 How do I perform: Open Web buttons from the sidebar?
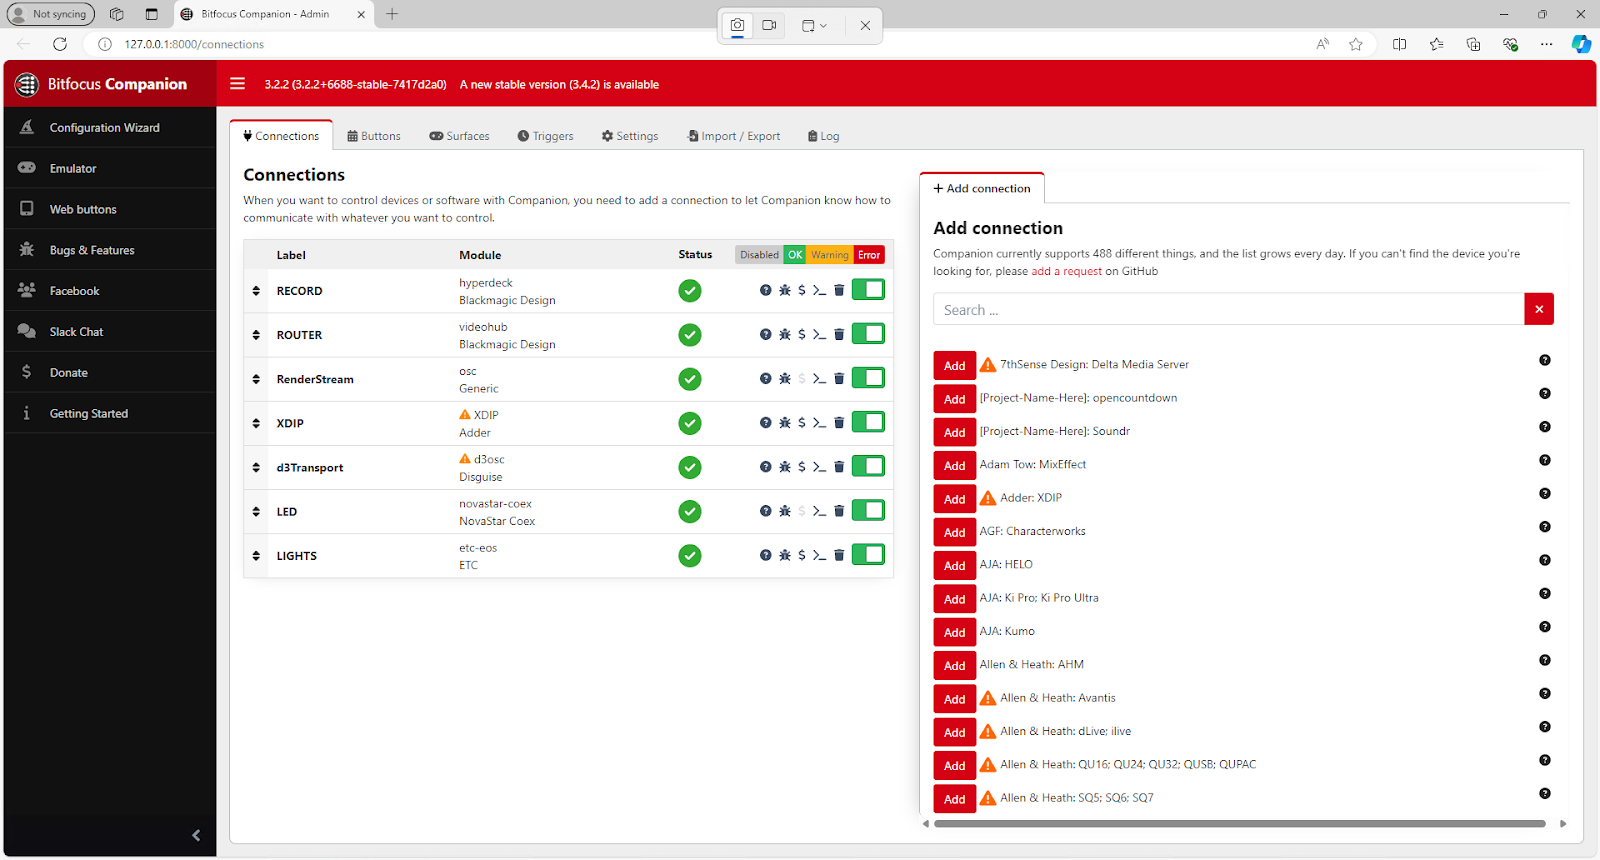110,209
